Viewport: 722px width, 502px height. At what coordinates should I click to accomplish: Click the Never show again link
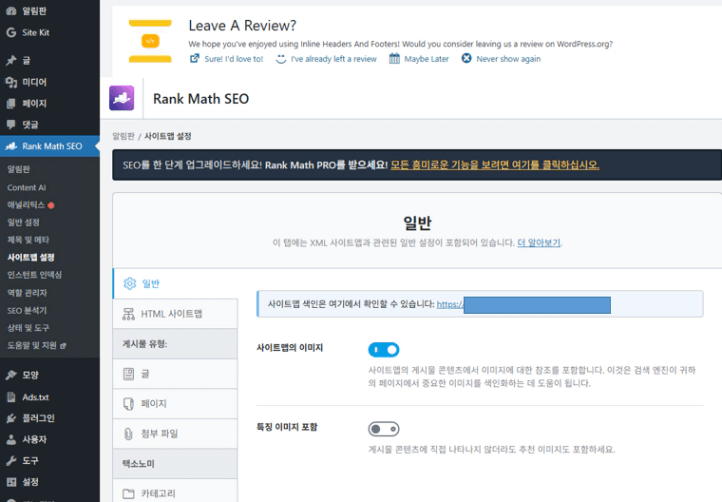[509, 59]
